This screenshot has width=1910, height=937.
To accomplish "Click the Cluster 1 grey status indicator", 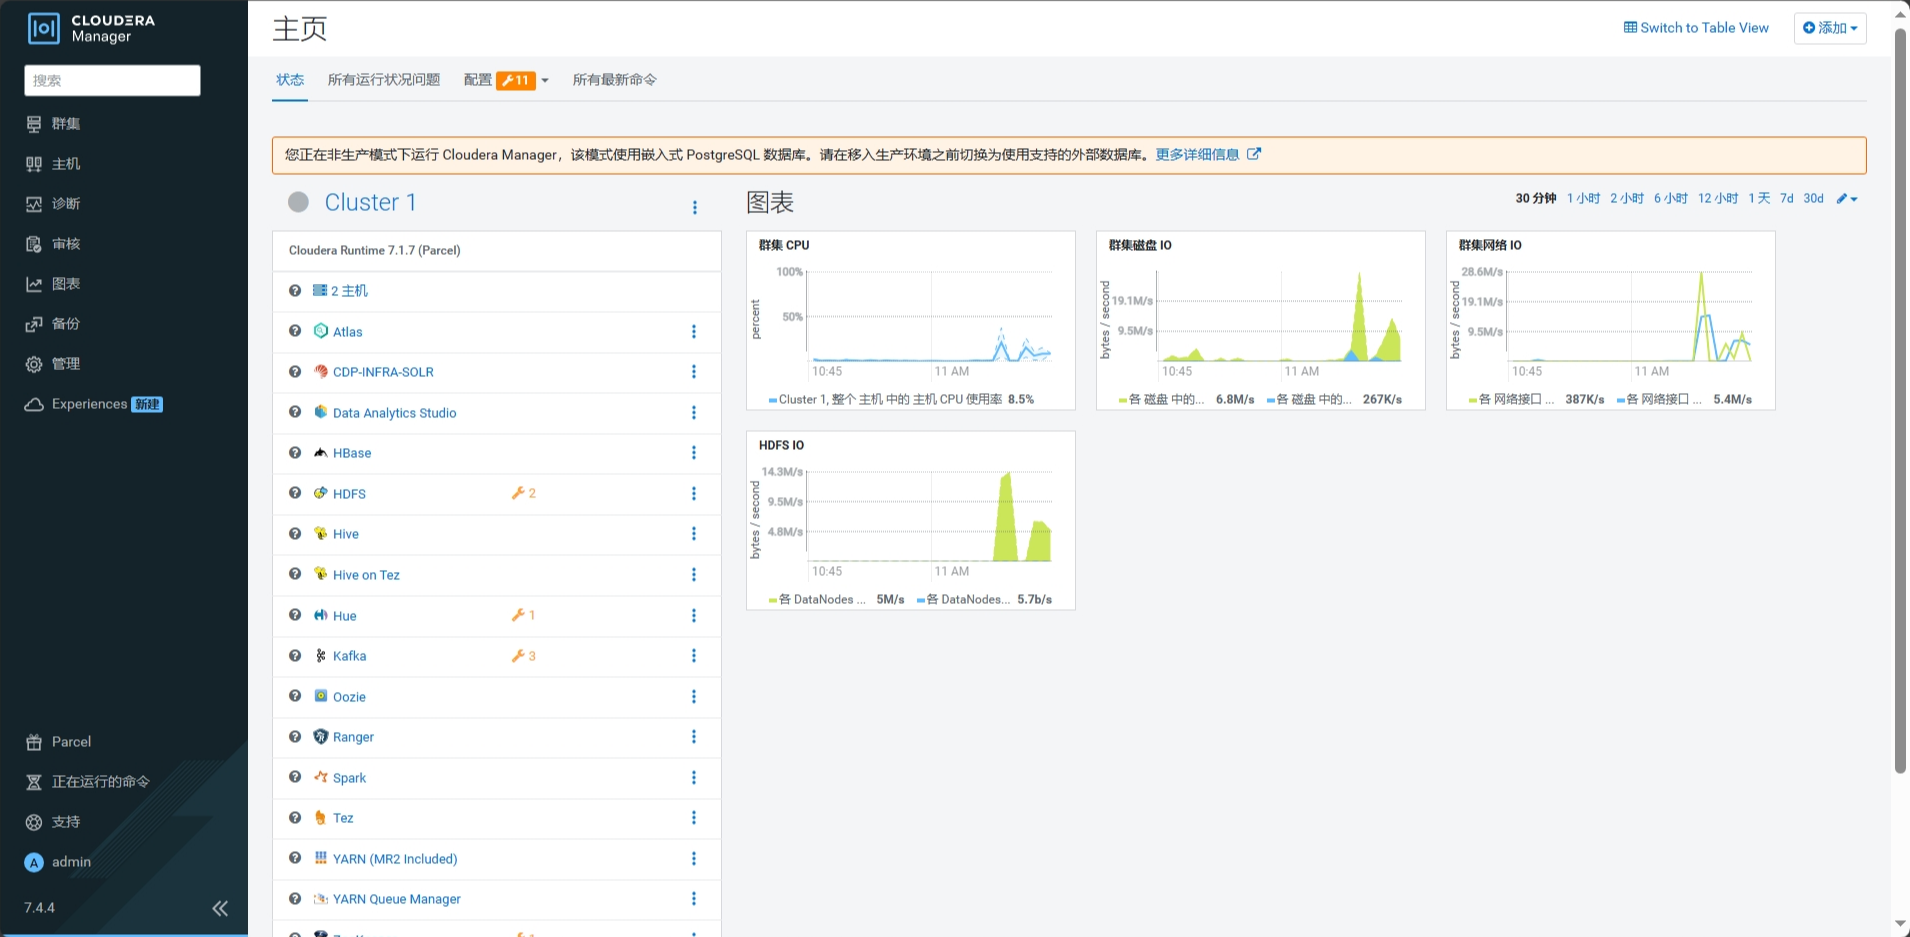I will click(x=298, y=202).
